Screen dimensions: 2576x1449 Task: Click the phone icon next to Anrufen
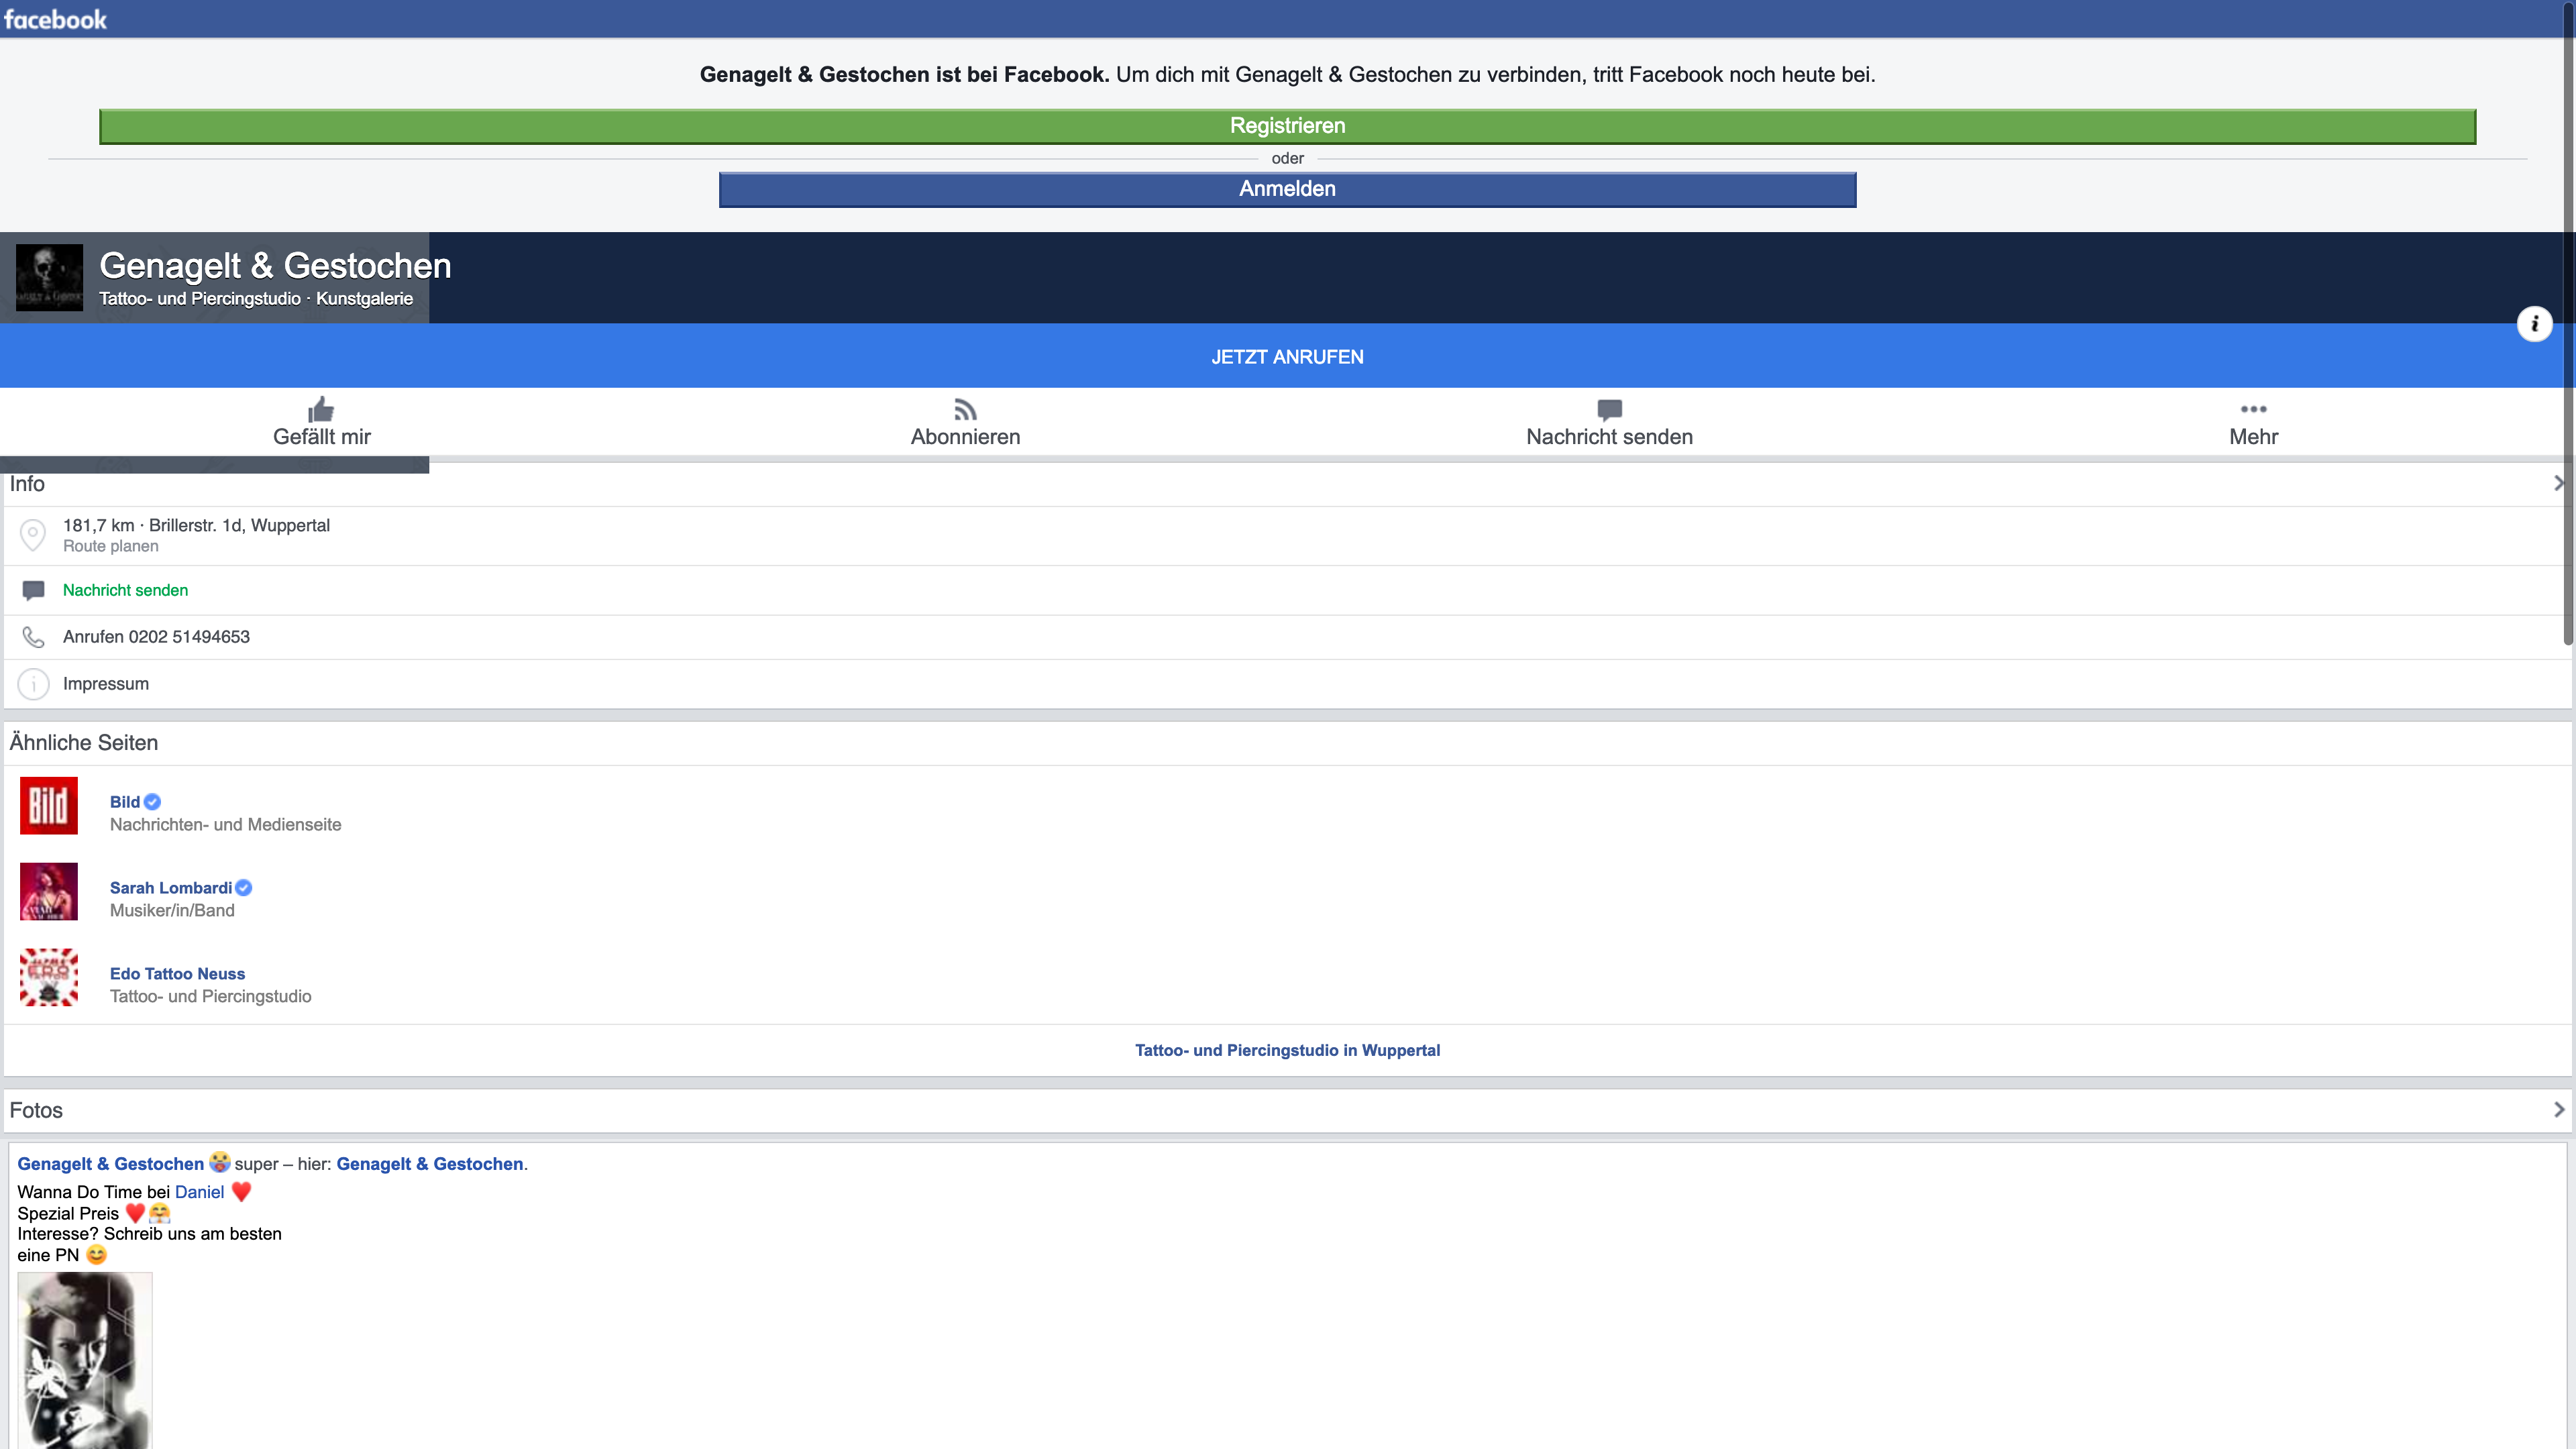pyautogui.click(x=33, y=637)
